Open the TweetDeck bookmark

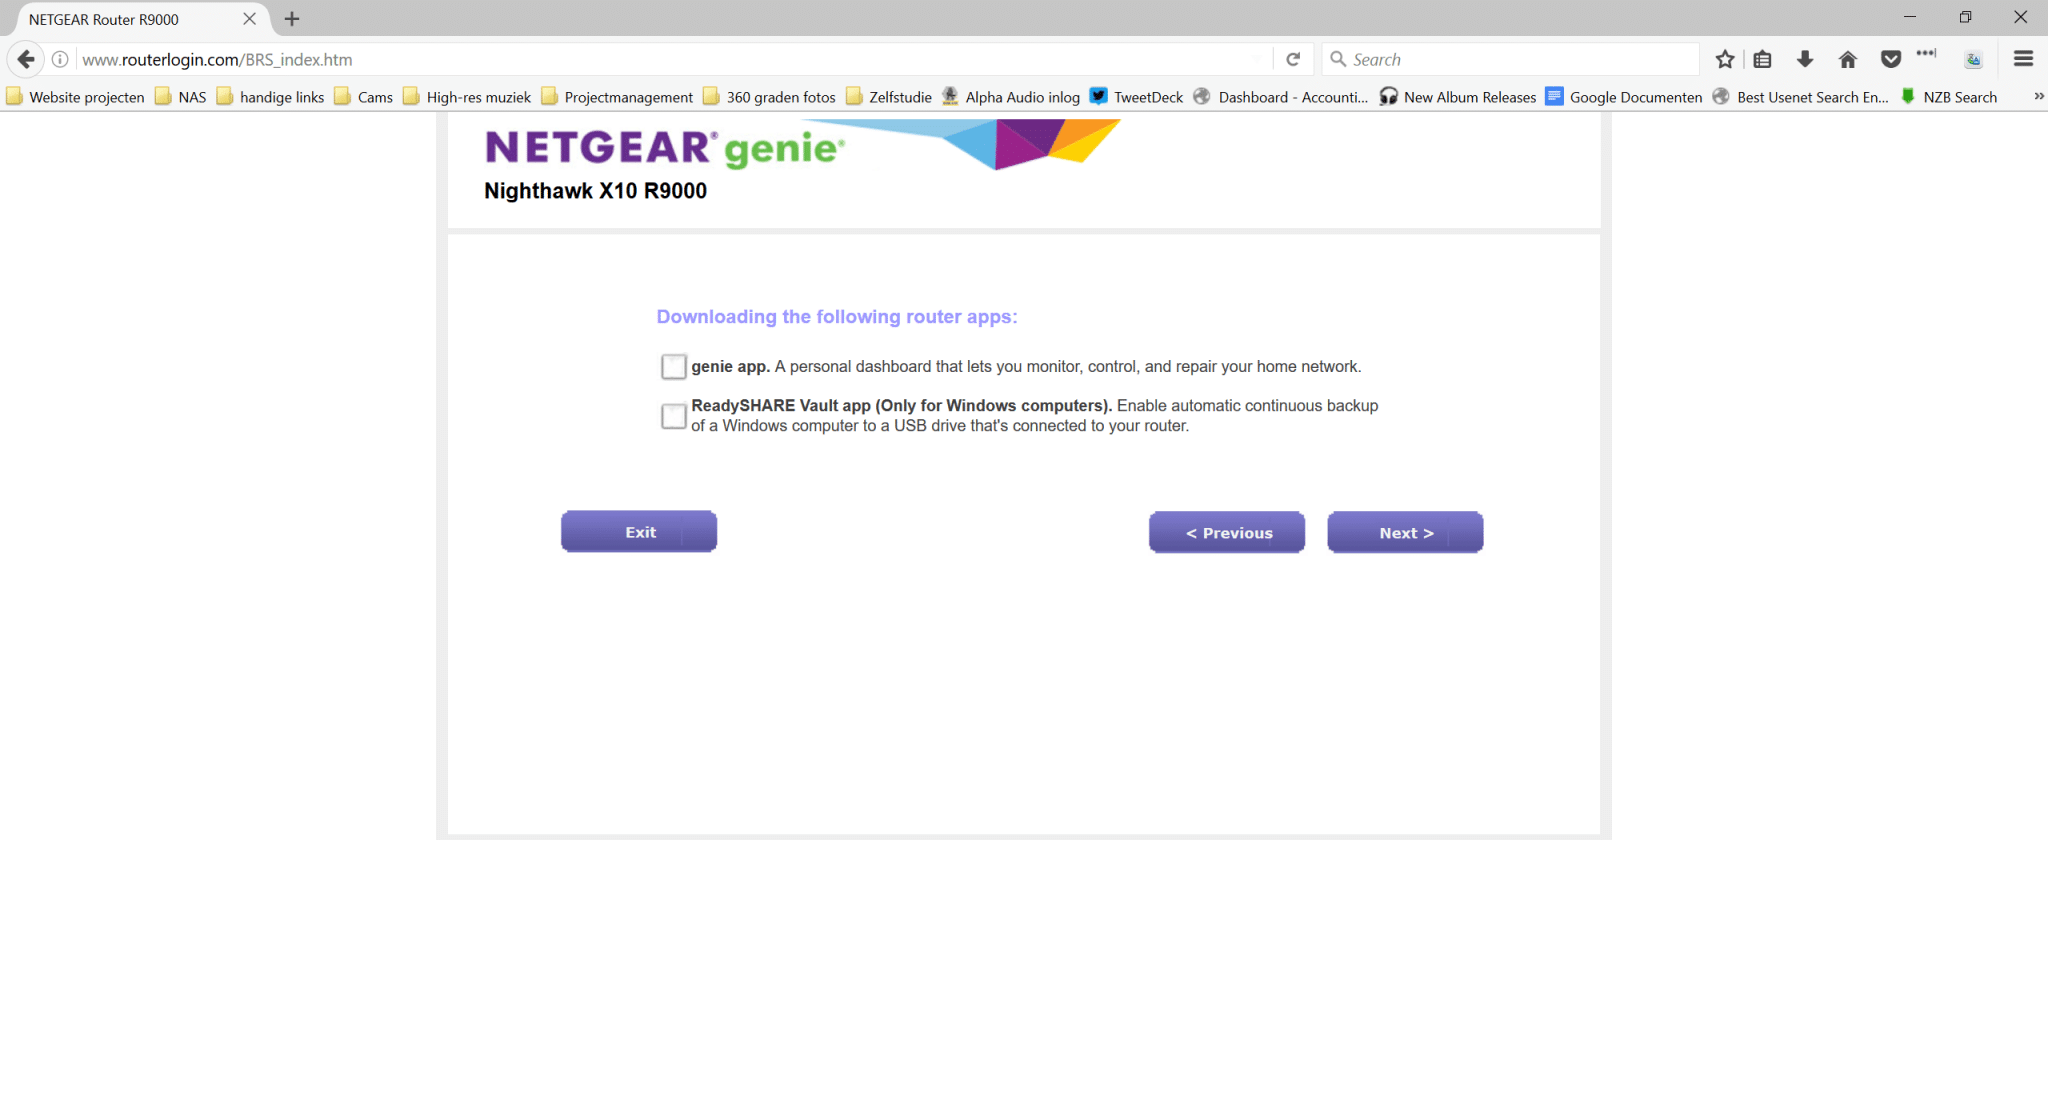1137,97
